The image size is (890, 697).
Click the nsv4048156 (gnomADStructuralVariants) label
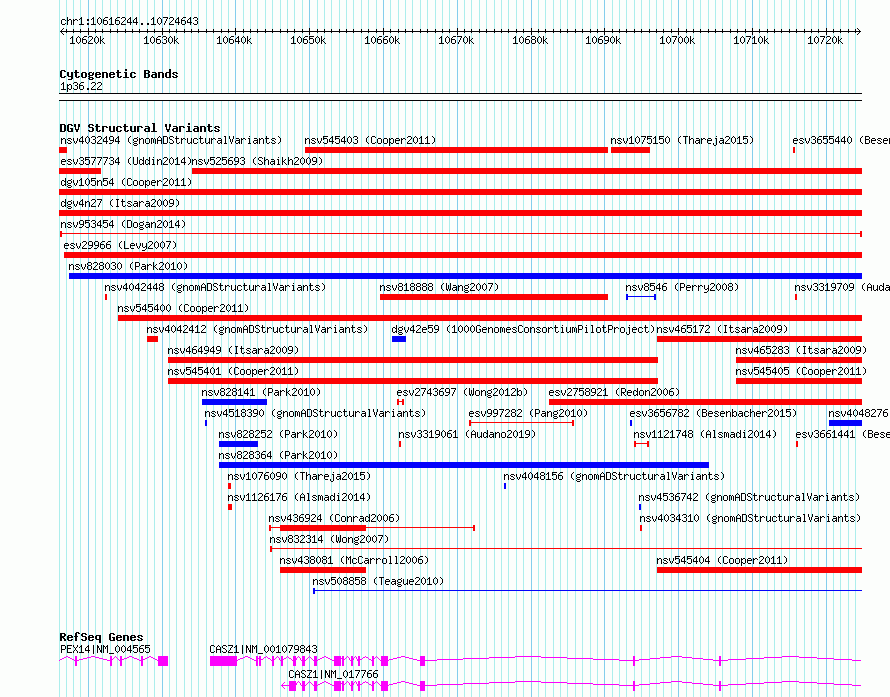click(614, 476)
